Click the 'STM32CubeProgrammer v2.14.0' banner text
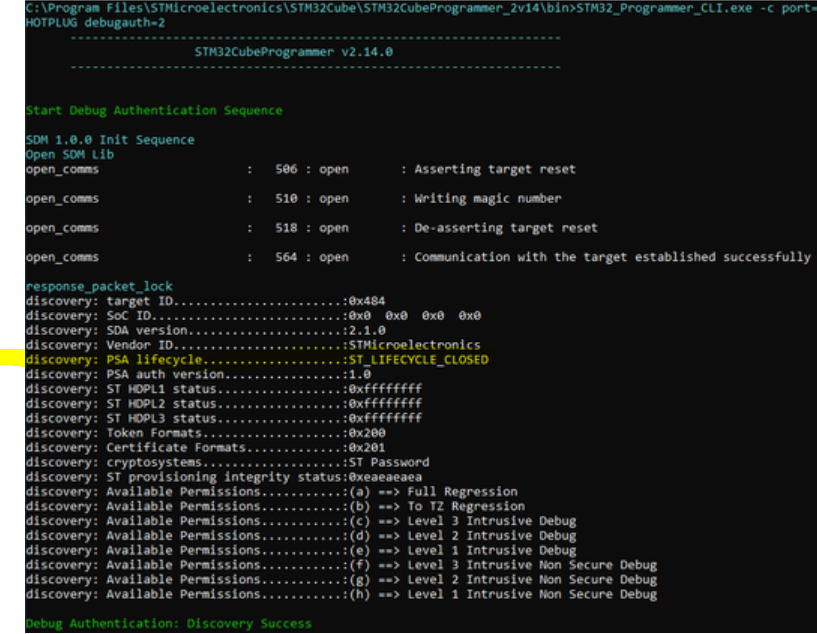This screenshot has width=817, height=634. 293,52
